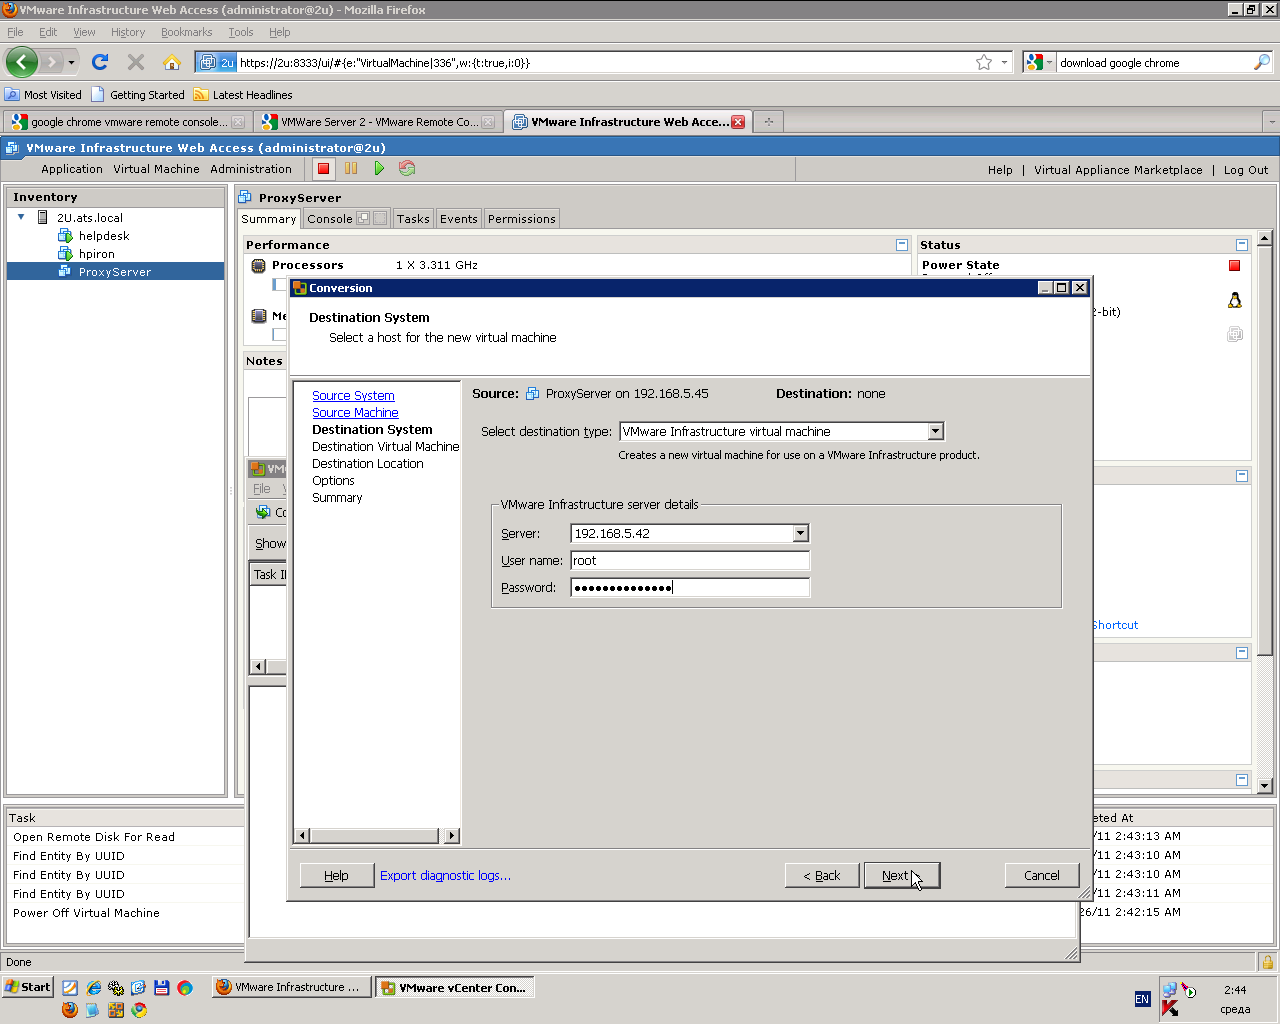Click the Firefox Home icon

pos(172,62)
